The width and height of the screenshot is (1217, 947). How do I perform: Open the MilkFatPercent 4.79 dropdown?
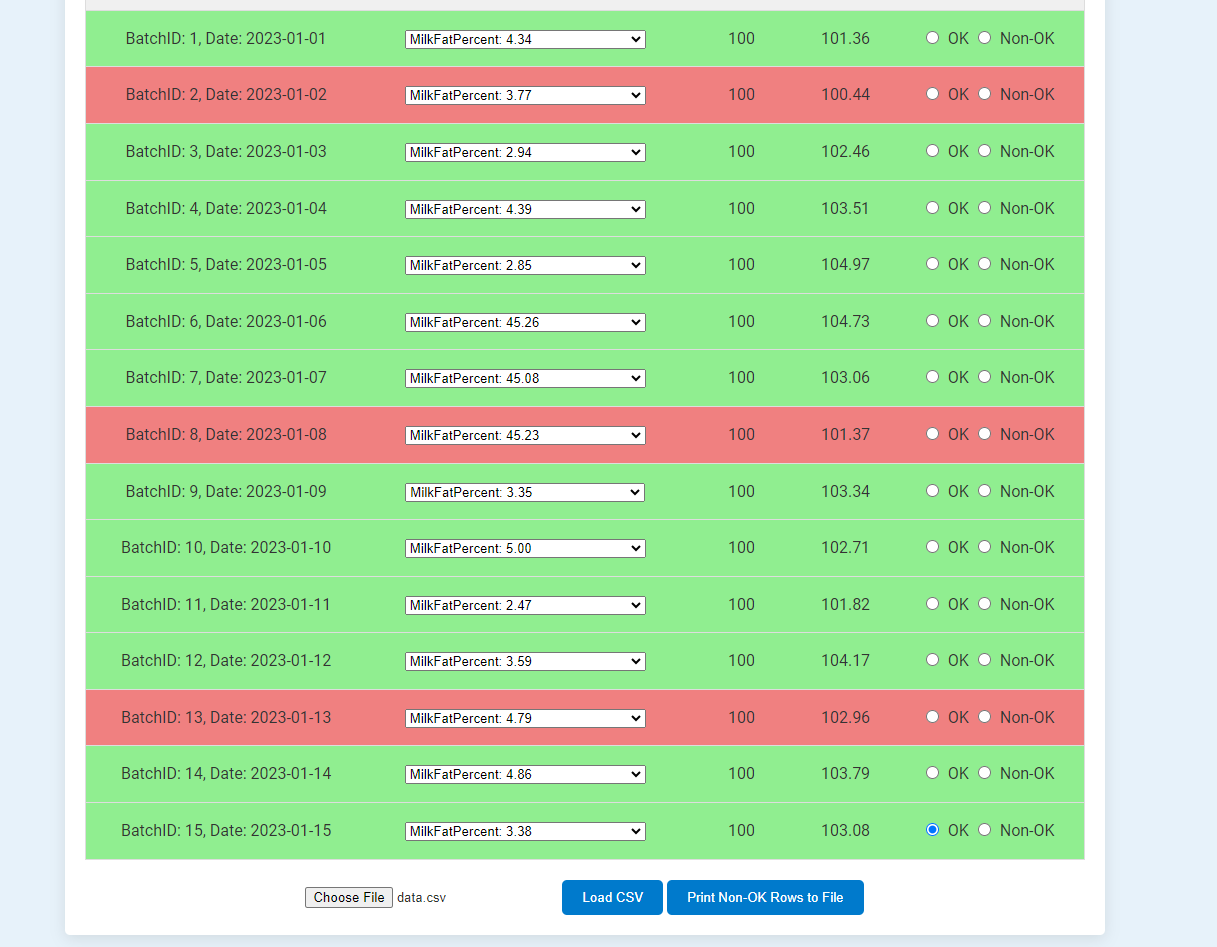click(525, 718)
